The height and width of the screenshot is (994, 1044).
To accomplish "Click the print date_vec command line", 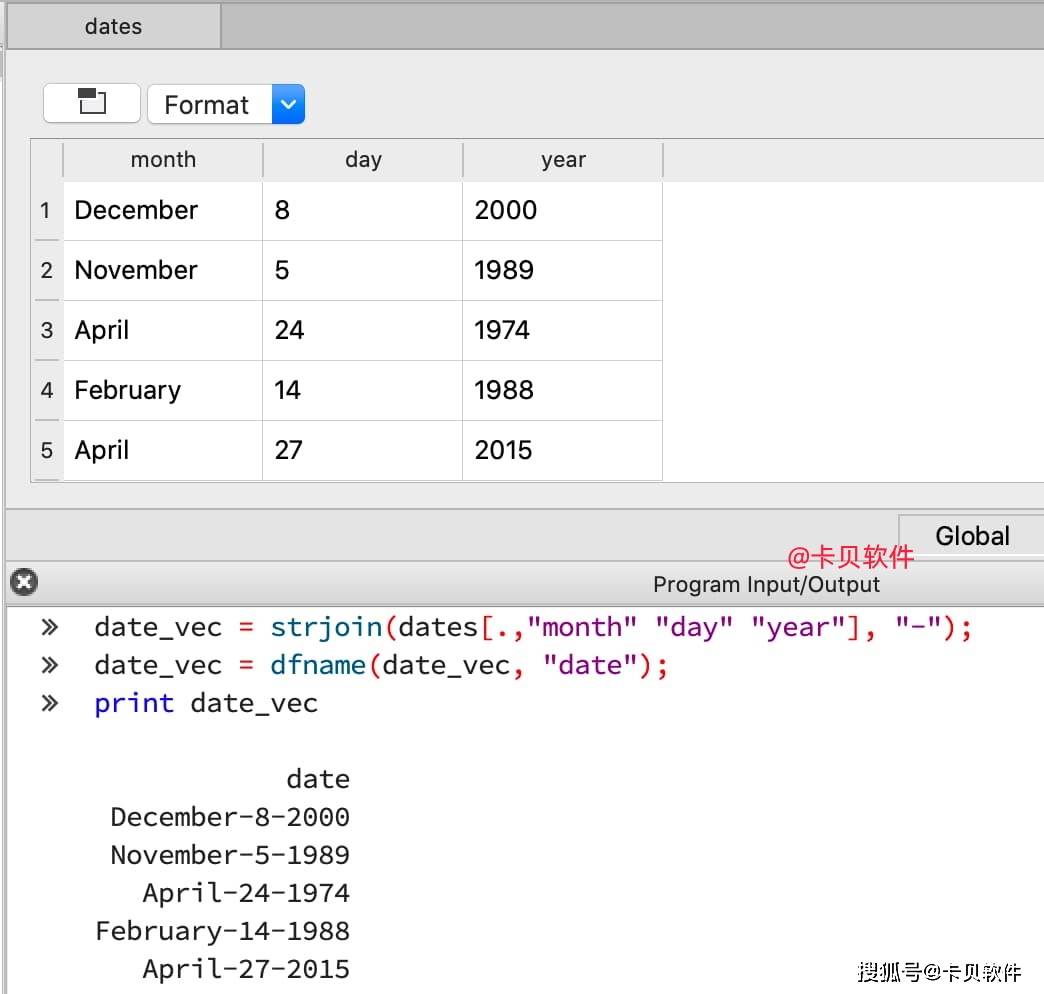I will point(205,703).
